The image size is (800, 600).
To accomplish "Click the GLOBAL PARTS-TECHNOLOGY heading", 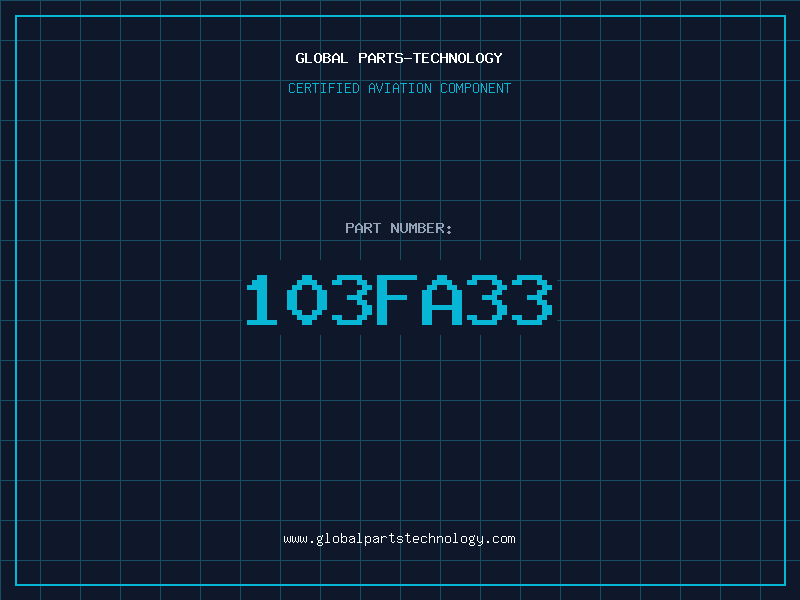I will tap(399, 58).
